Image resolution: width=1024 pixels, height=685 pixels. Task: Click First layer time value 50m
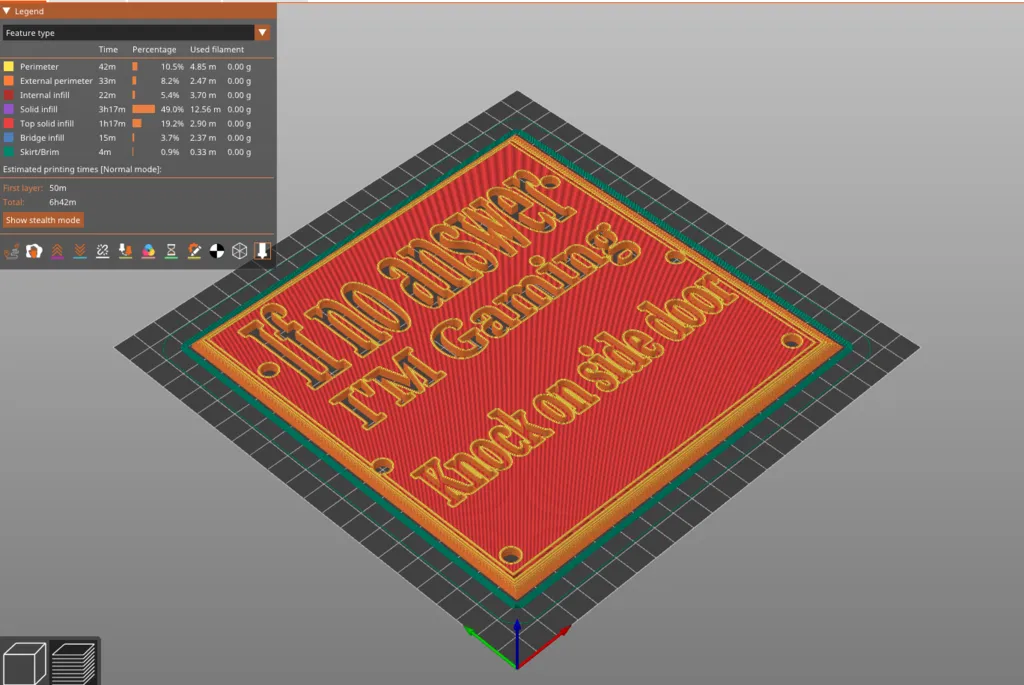[58, 188]
